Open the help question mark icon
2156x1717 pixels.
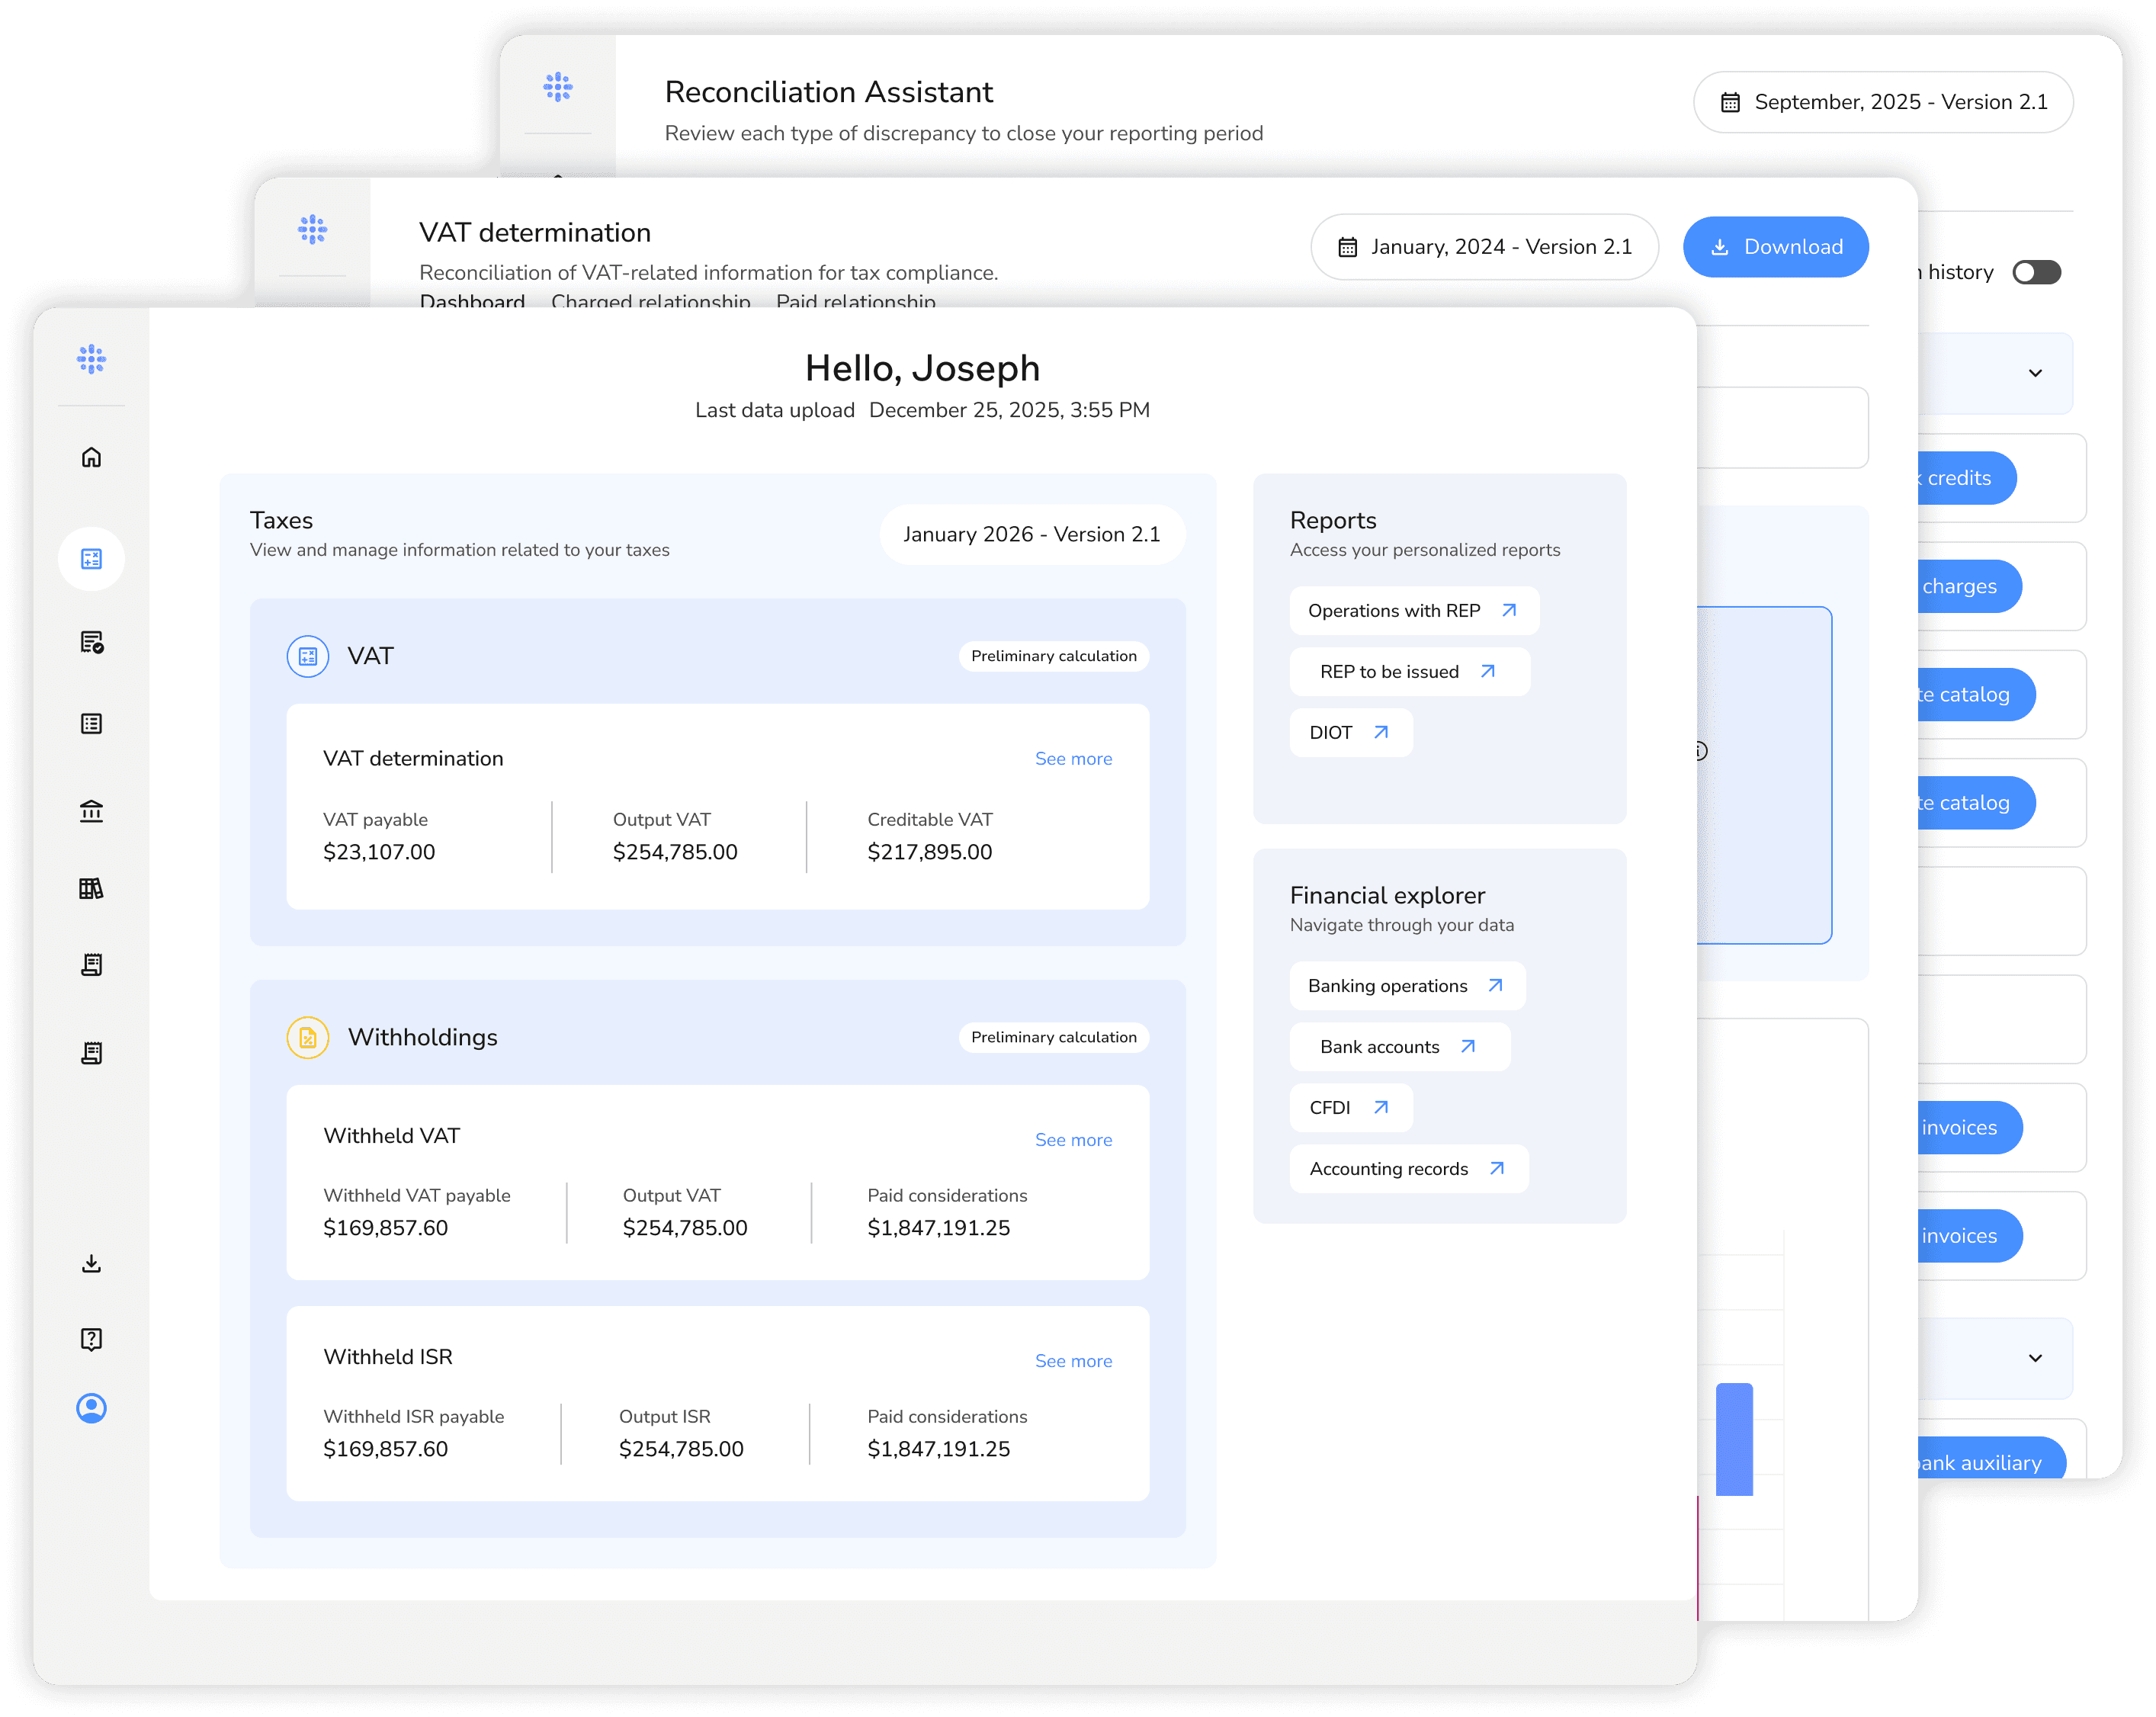(91, 1339)
